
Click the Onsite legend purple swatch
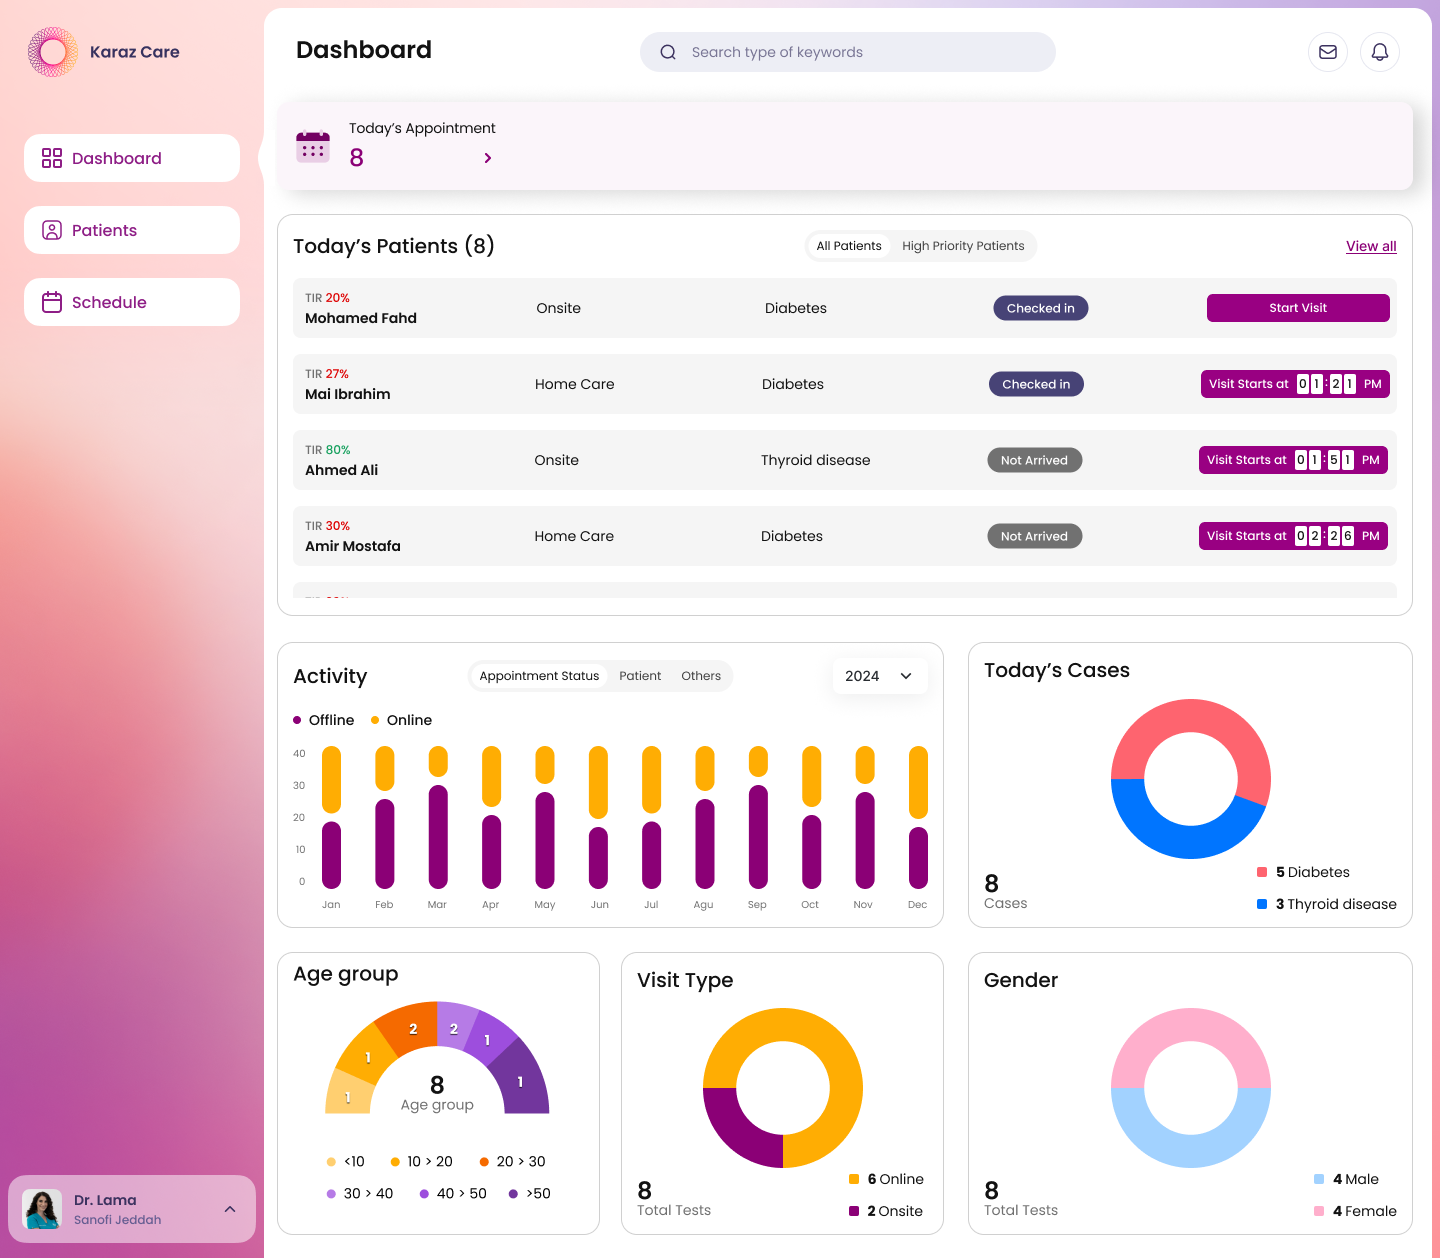(854, 1211)
